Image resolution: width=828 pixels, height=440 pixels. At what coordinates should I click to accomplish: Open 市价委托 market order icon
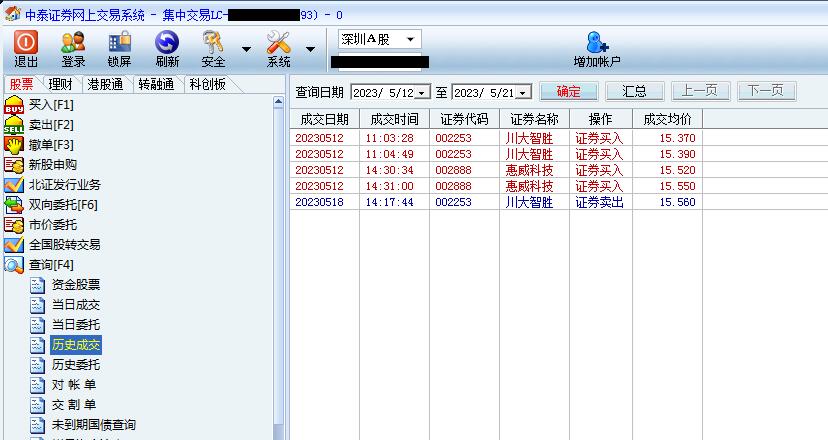(14, 225)
